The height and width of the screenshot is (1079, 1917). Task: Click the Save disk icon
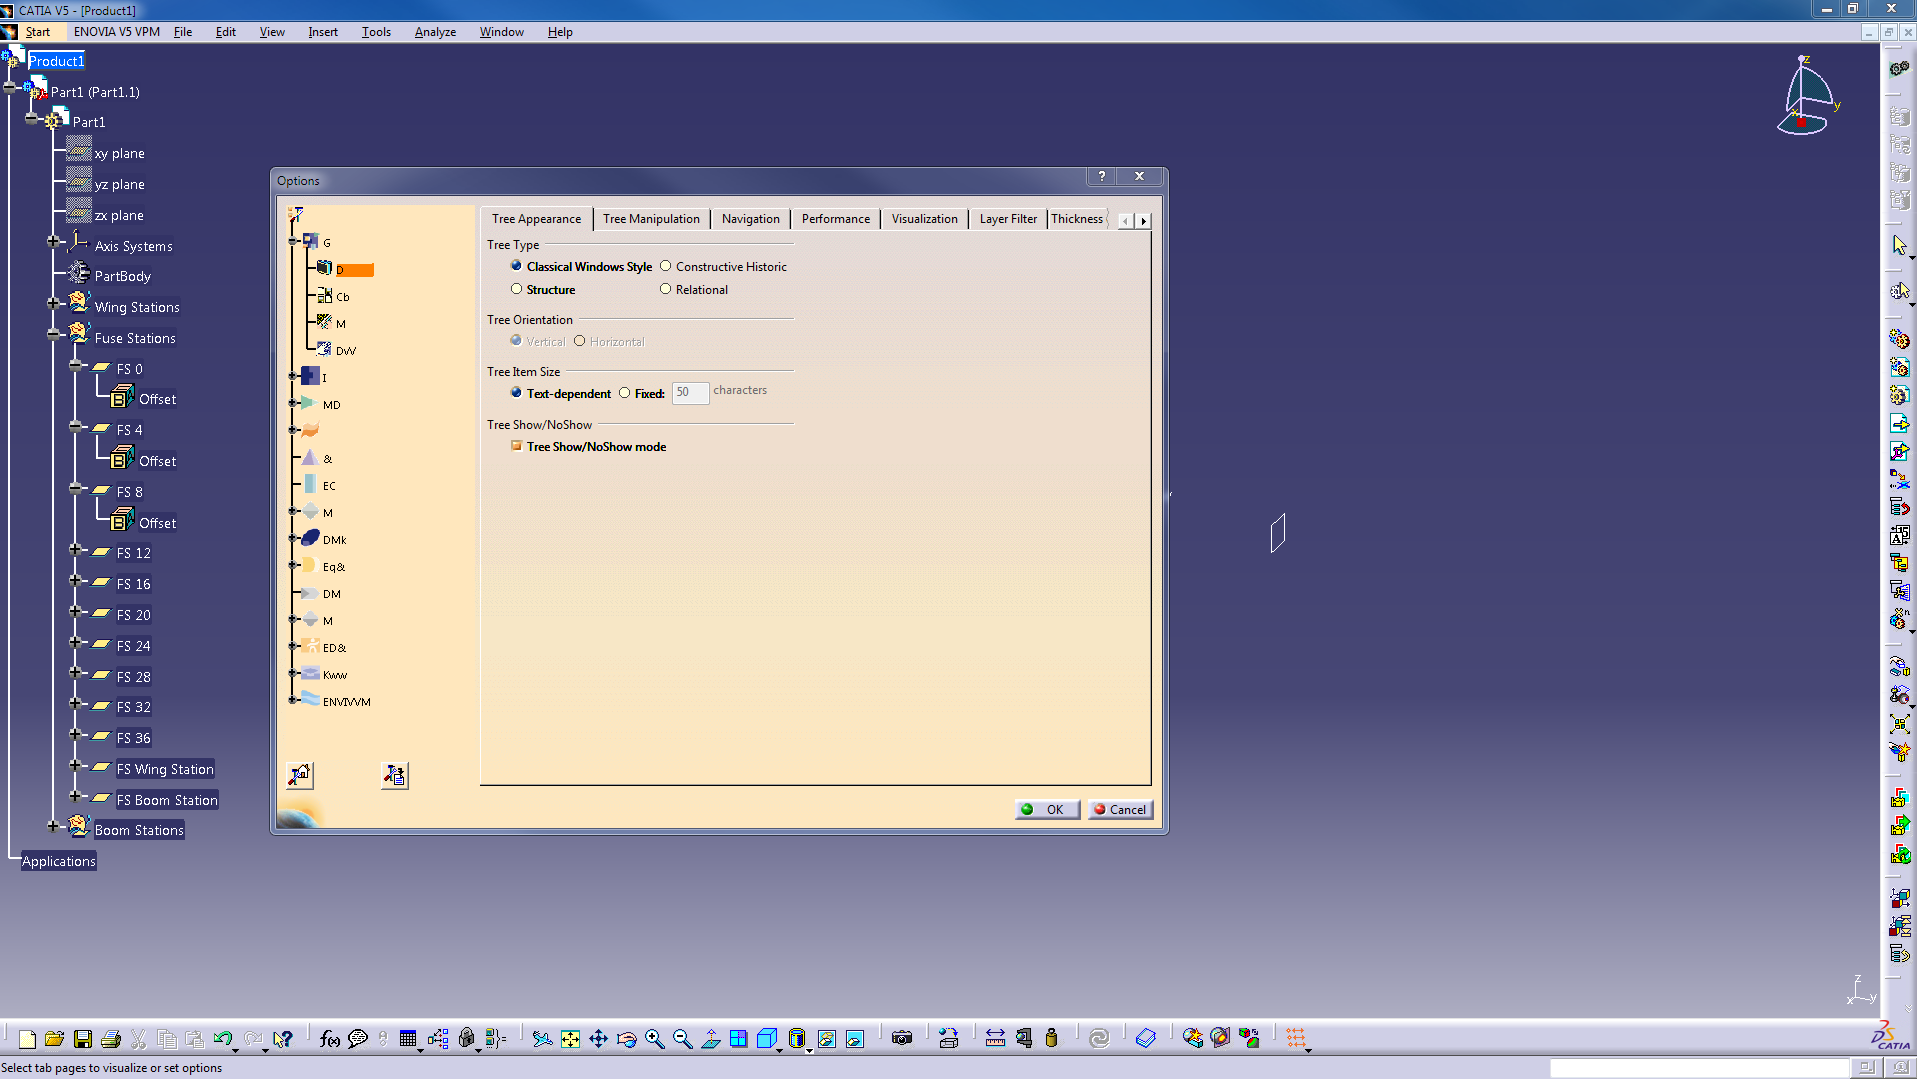click(83, 1039)
